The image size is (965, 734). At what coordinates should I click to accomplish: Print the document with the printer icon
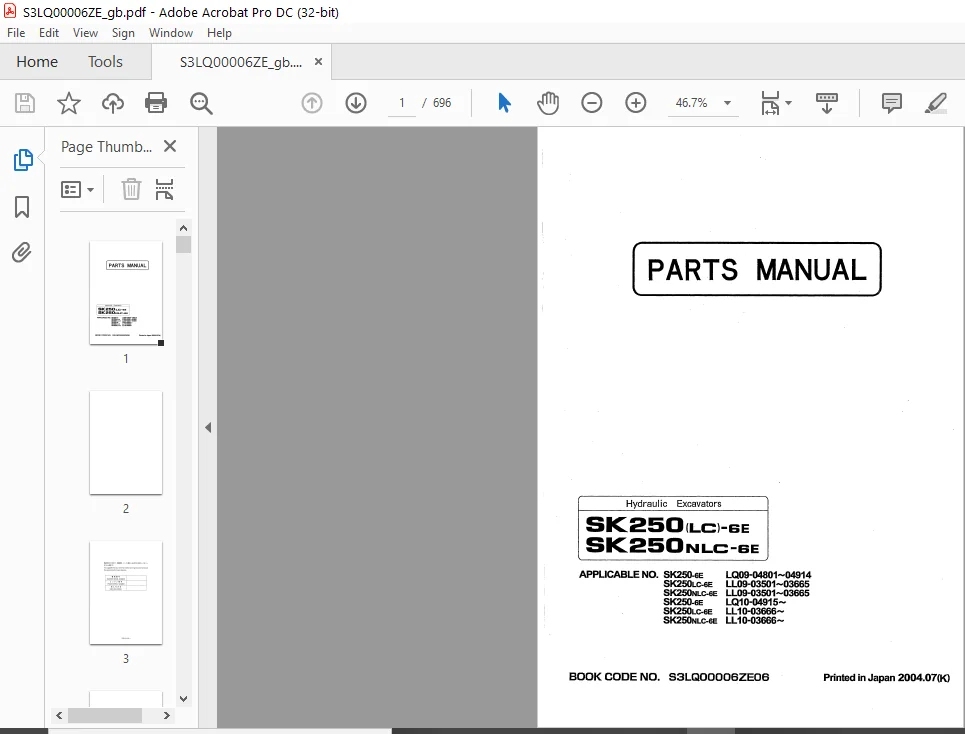[156, 103]
